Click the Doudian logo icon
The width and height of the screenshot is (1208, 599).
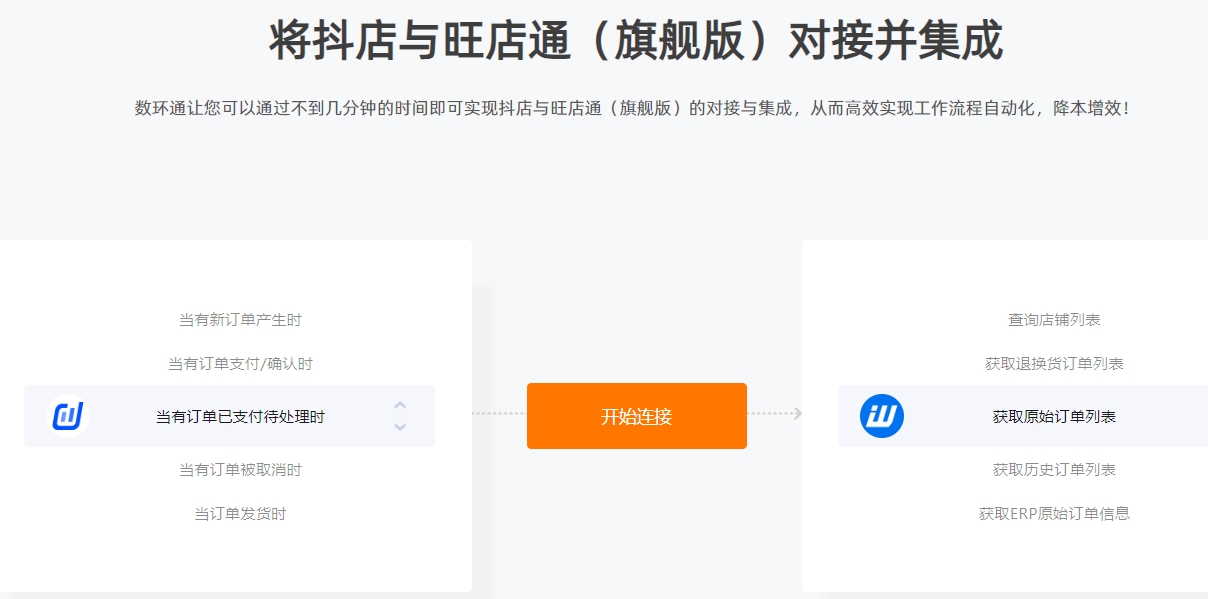point(68,416)
